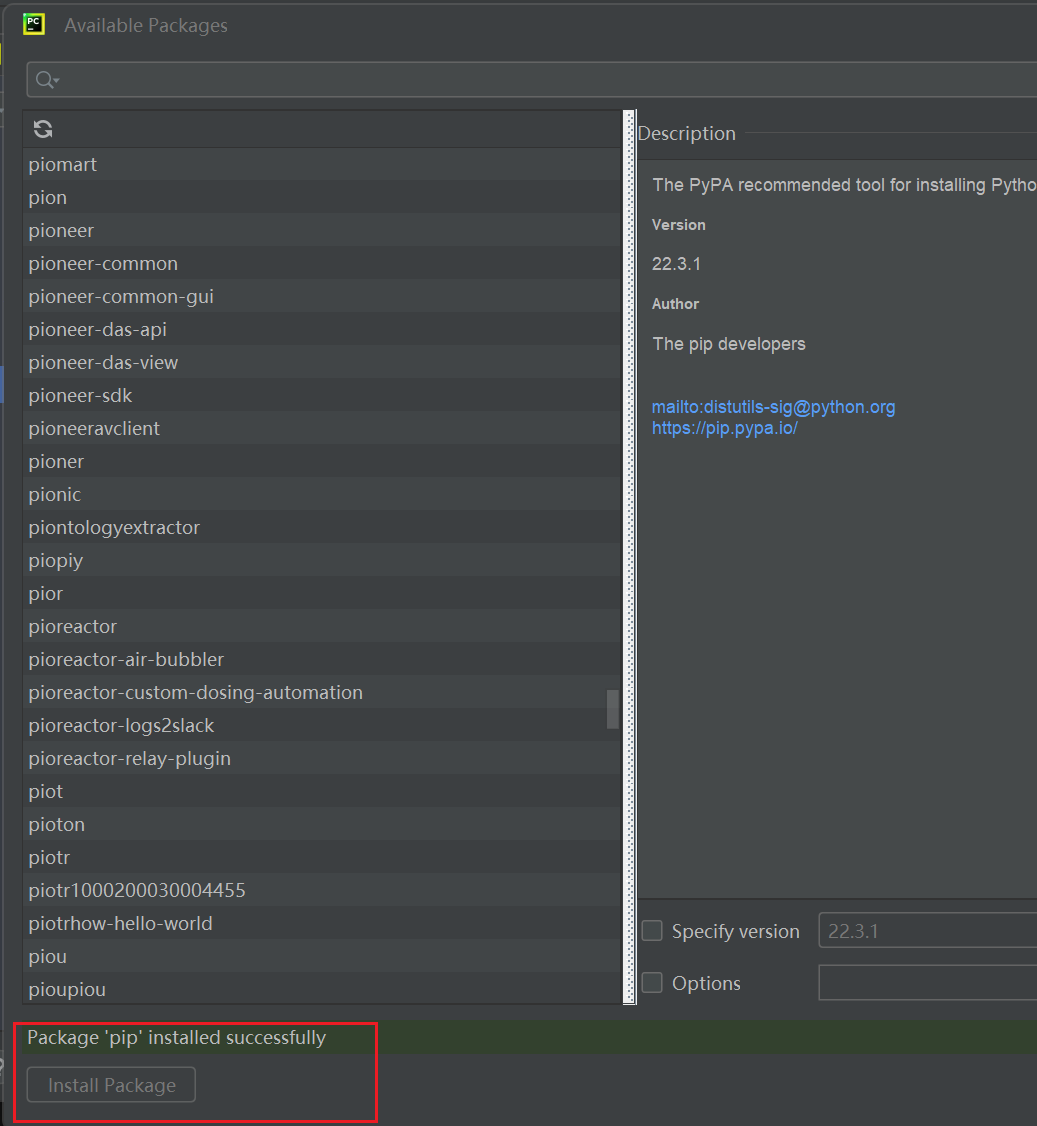Select the pioneer package

click(61, 230)
